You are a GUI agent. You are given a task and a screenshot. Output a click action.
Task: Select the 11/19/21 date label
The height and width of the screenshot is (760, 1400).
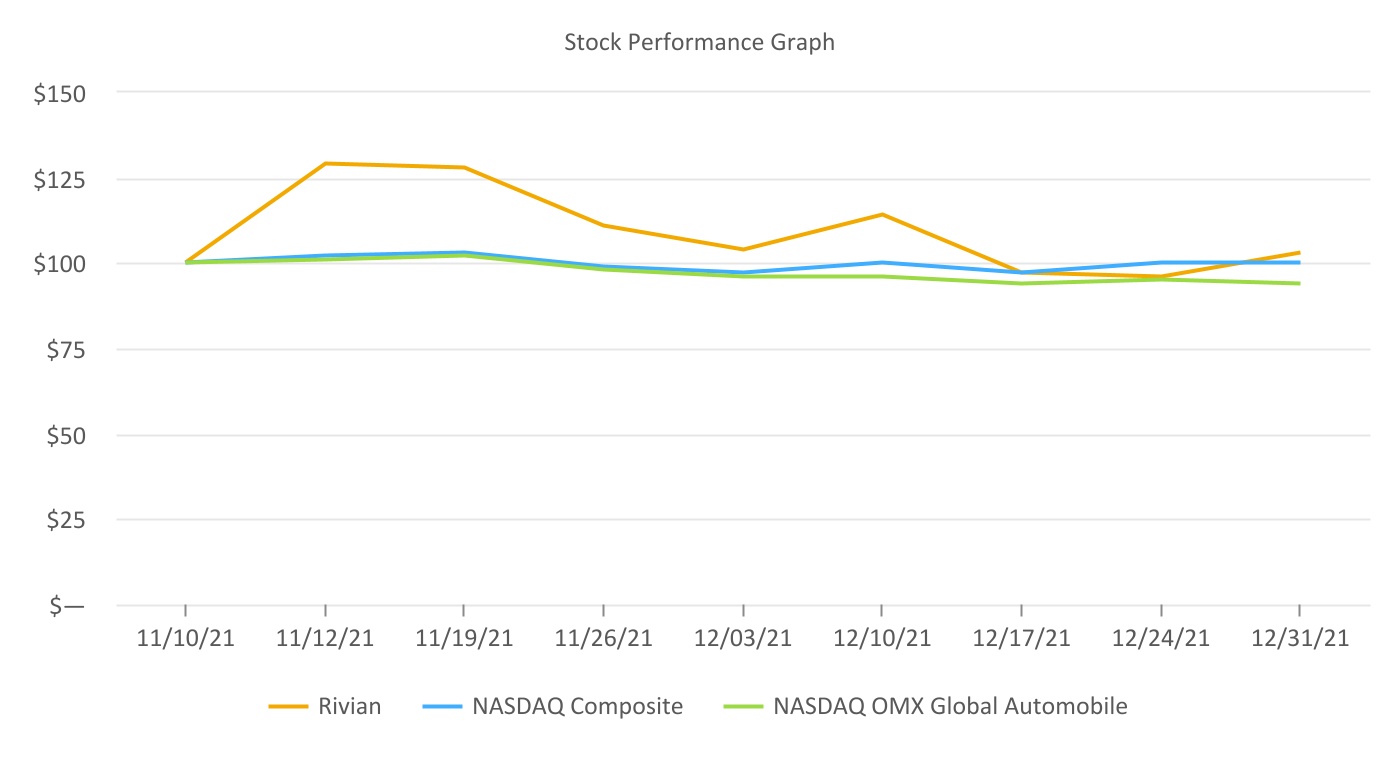click(x=464, y=639)
